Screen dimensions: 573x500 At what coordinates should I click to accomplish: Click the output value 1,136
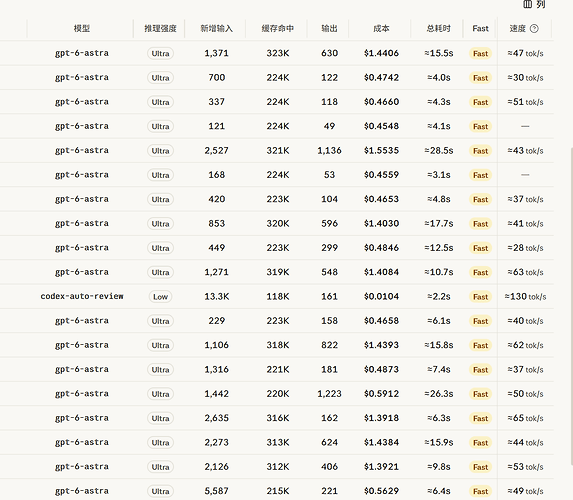coord(329,151)
